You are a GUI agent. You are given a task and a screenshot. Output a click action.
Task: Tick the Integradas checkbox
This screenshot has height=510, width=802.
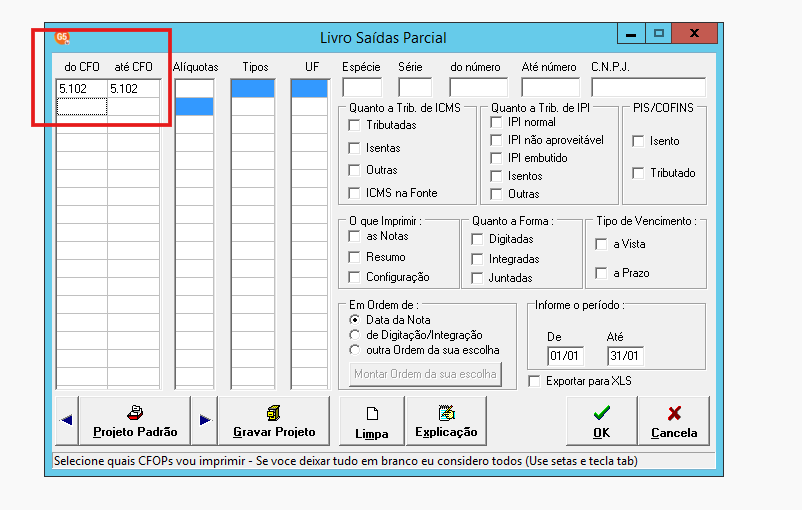click(x=477, y=259)
